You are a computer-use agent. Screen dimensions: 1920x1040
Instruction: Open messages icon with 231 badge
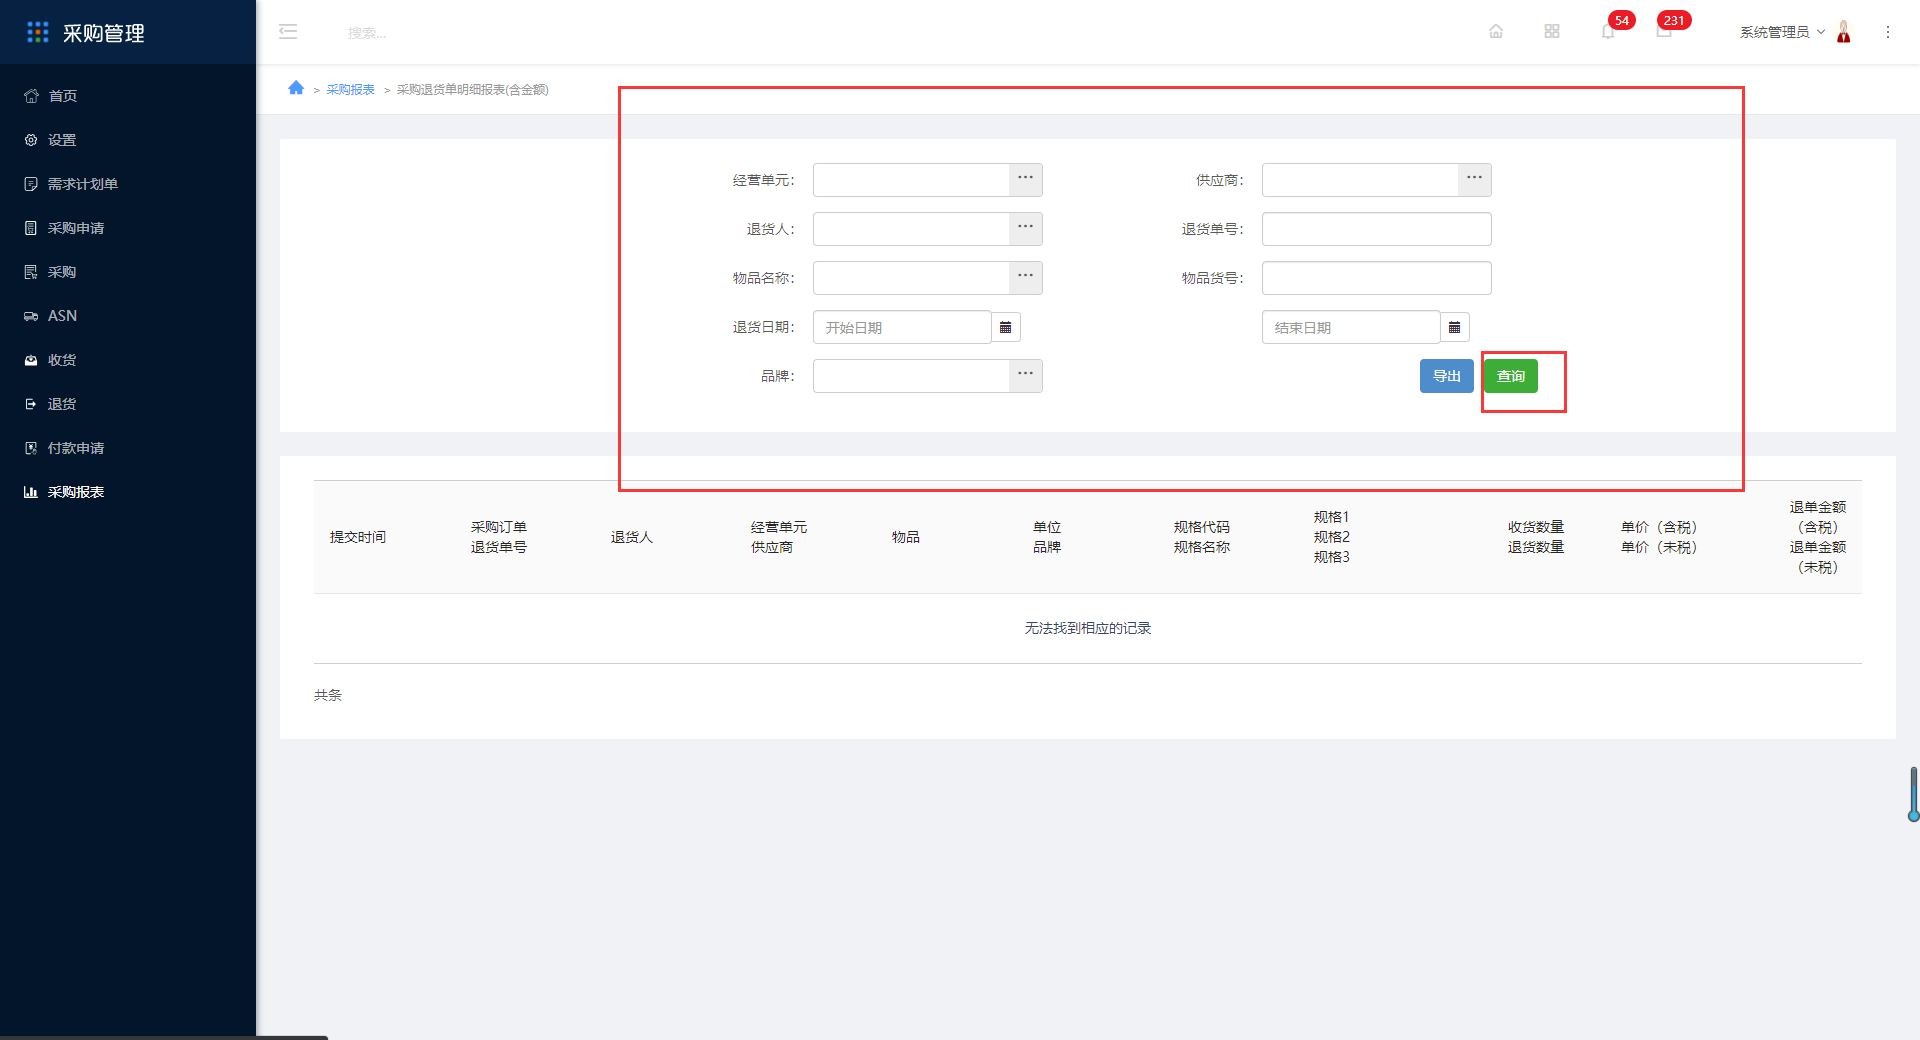coord(1664,31)
